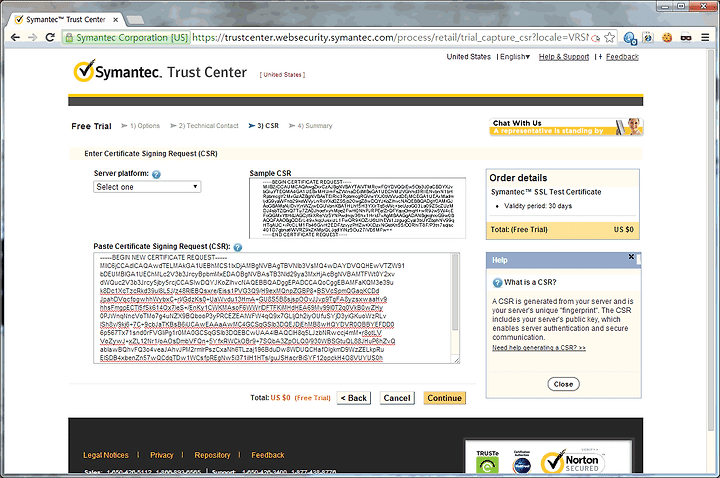Click the < Back button
The image size is (720, 478).
click(354, 398)
